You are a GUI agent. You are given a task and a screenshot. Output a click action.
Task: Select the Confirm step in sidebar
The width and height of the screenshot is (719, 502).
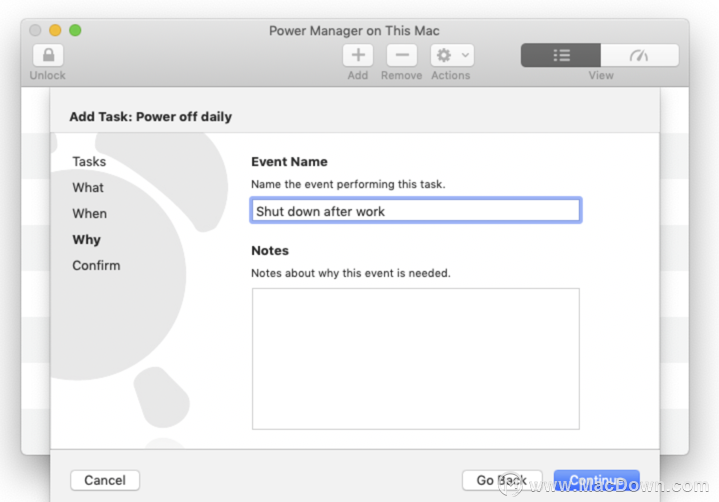[x=96, y=265]
